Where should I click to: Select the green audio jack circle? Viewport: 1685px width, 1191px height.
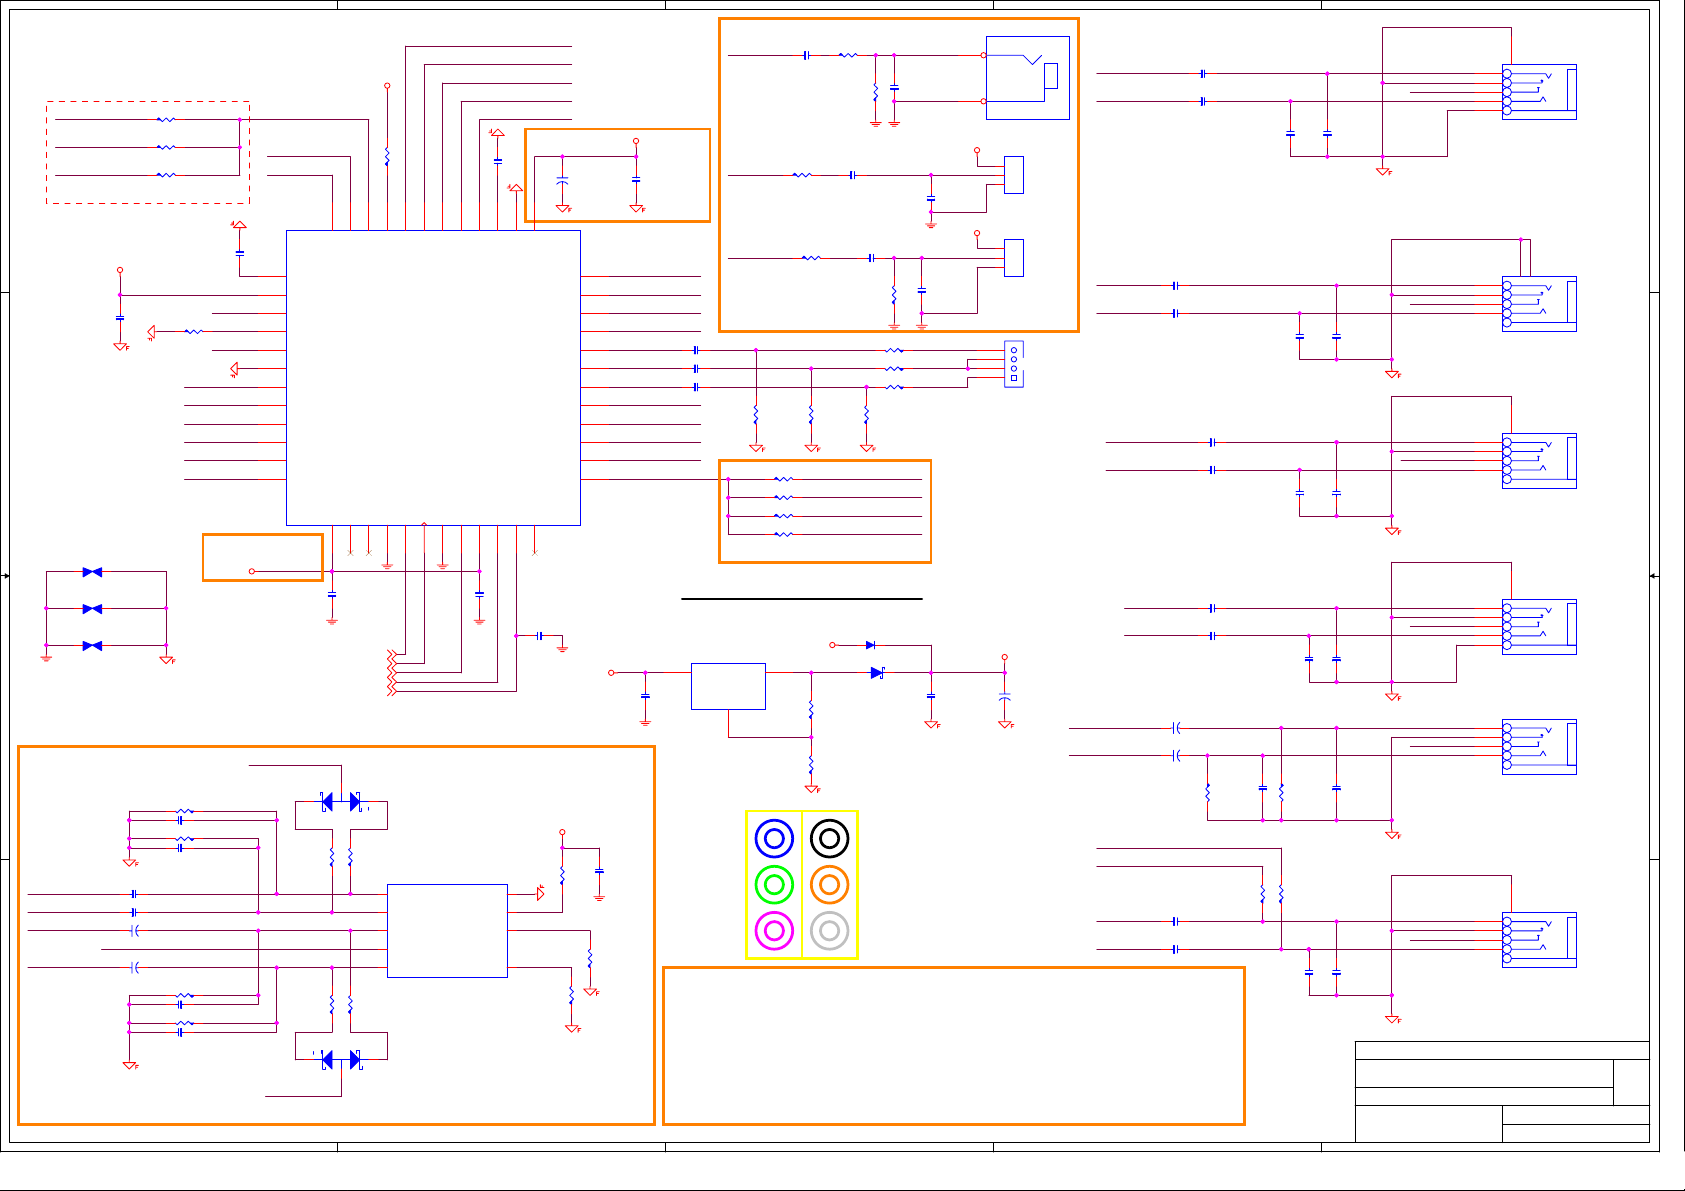[x=774, y=884]
